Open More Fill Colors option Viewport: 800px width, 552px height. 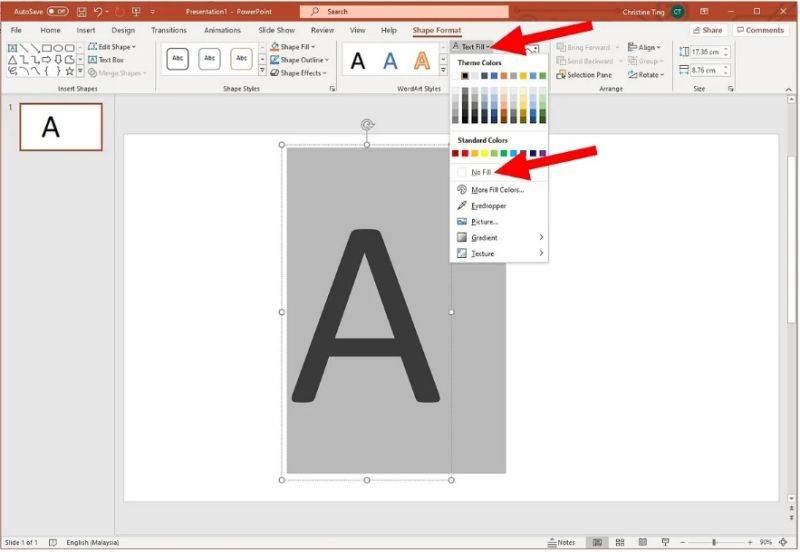tap(498, 190)
